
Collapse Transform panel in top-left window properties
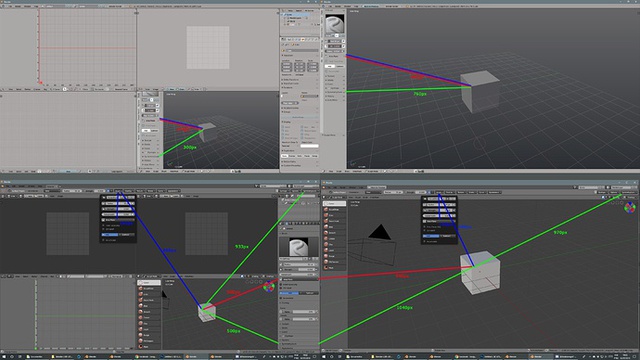click(300, 55)
